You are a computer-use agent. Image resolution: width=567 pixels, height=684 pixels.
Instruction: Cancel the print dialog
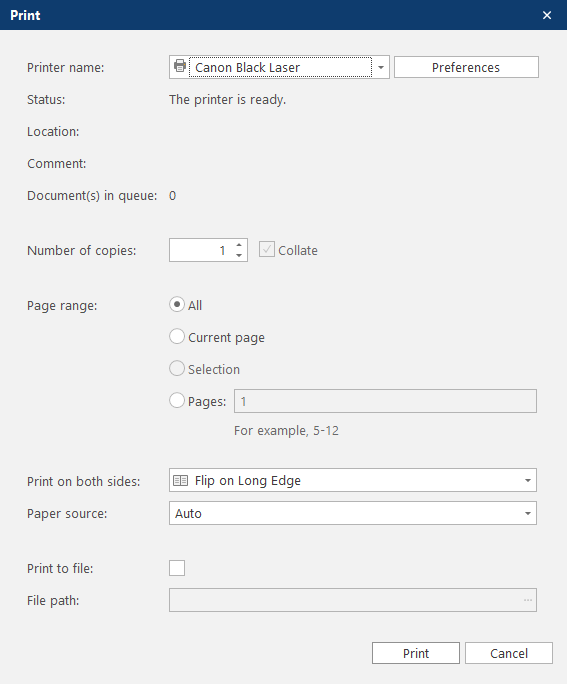(509, 653)
